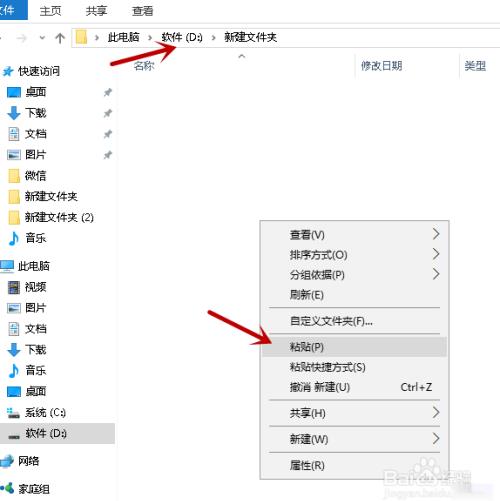Choose 自定义文件夹(F)... menu entry
This screenshot has width=500, height=501.
(354, 321)
